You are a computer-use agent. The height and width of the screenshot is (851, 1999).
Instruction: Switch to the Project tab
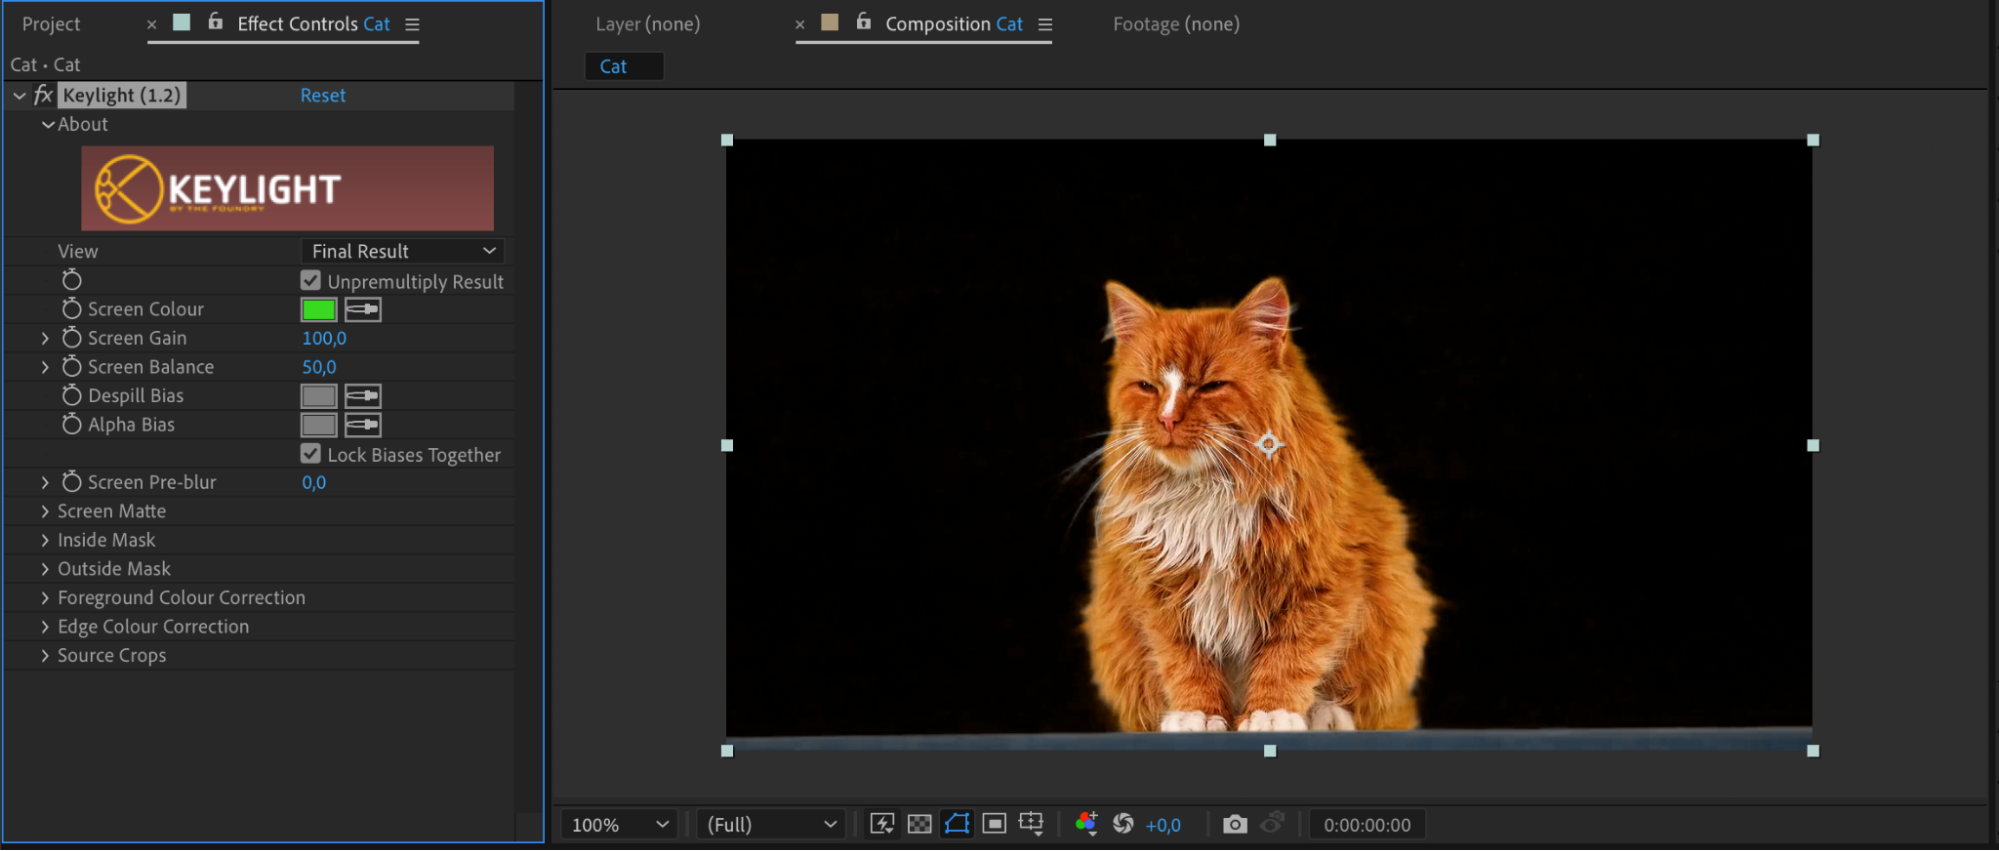pos(51,24)
